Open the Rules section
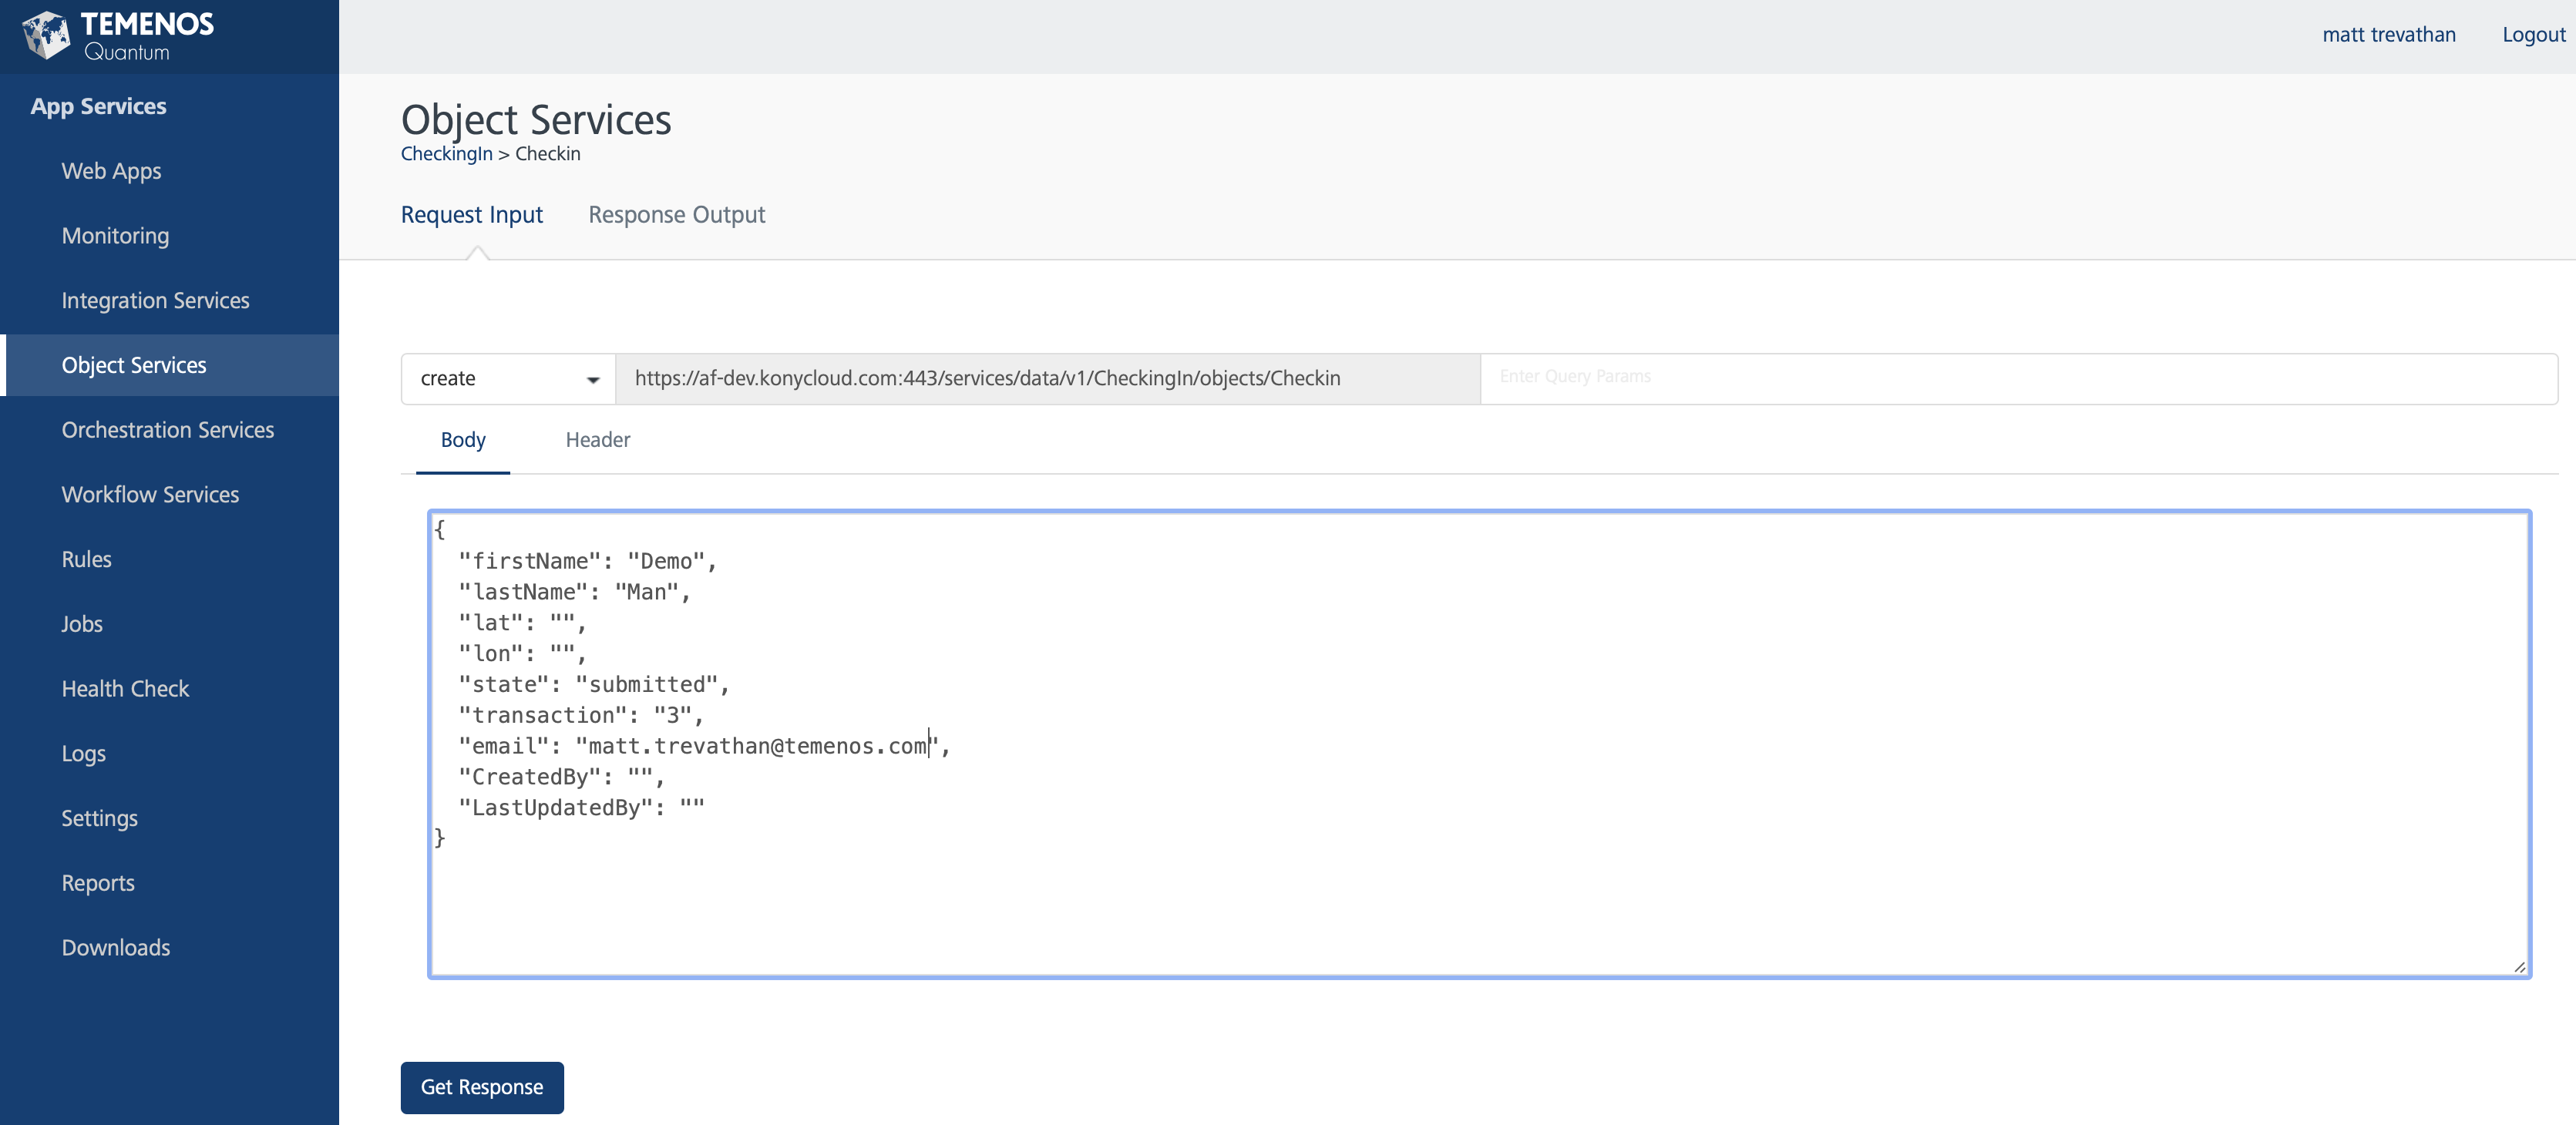 pos(86,559)
